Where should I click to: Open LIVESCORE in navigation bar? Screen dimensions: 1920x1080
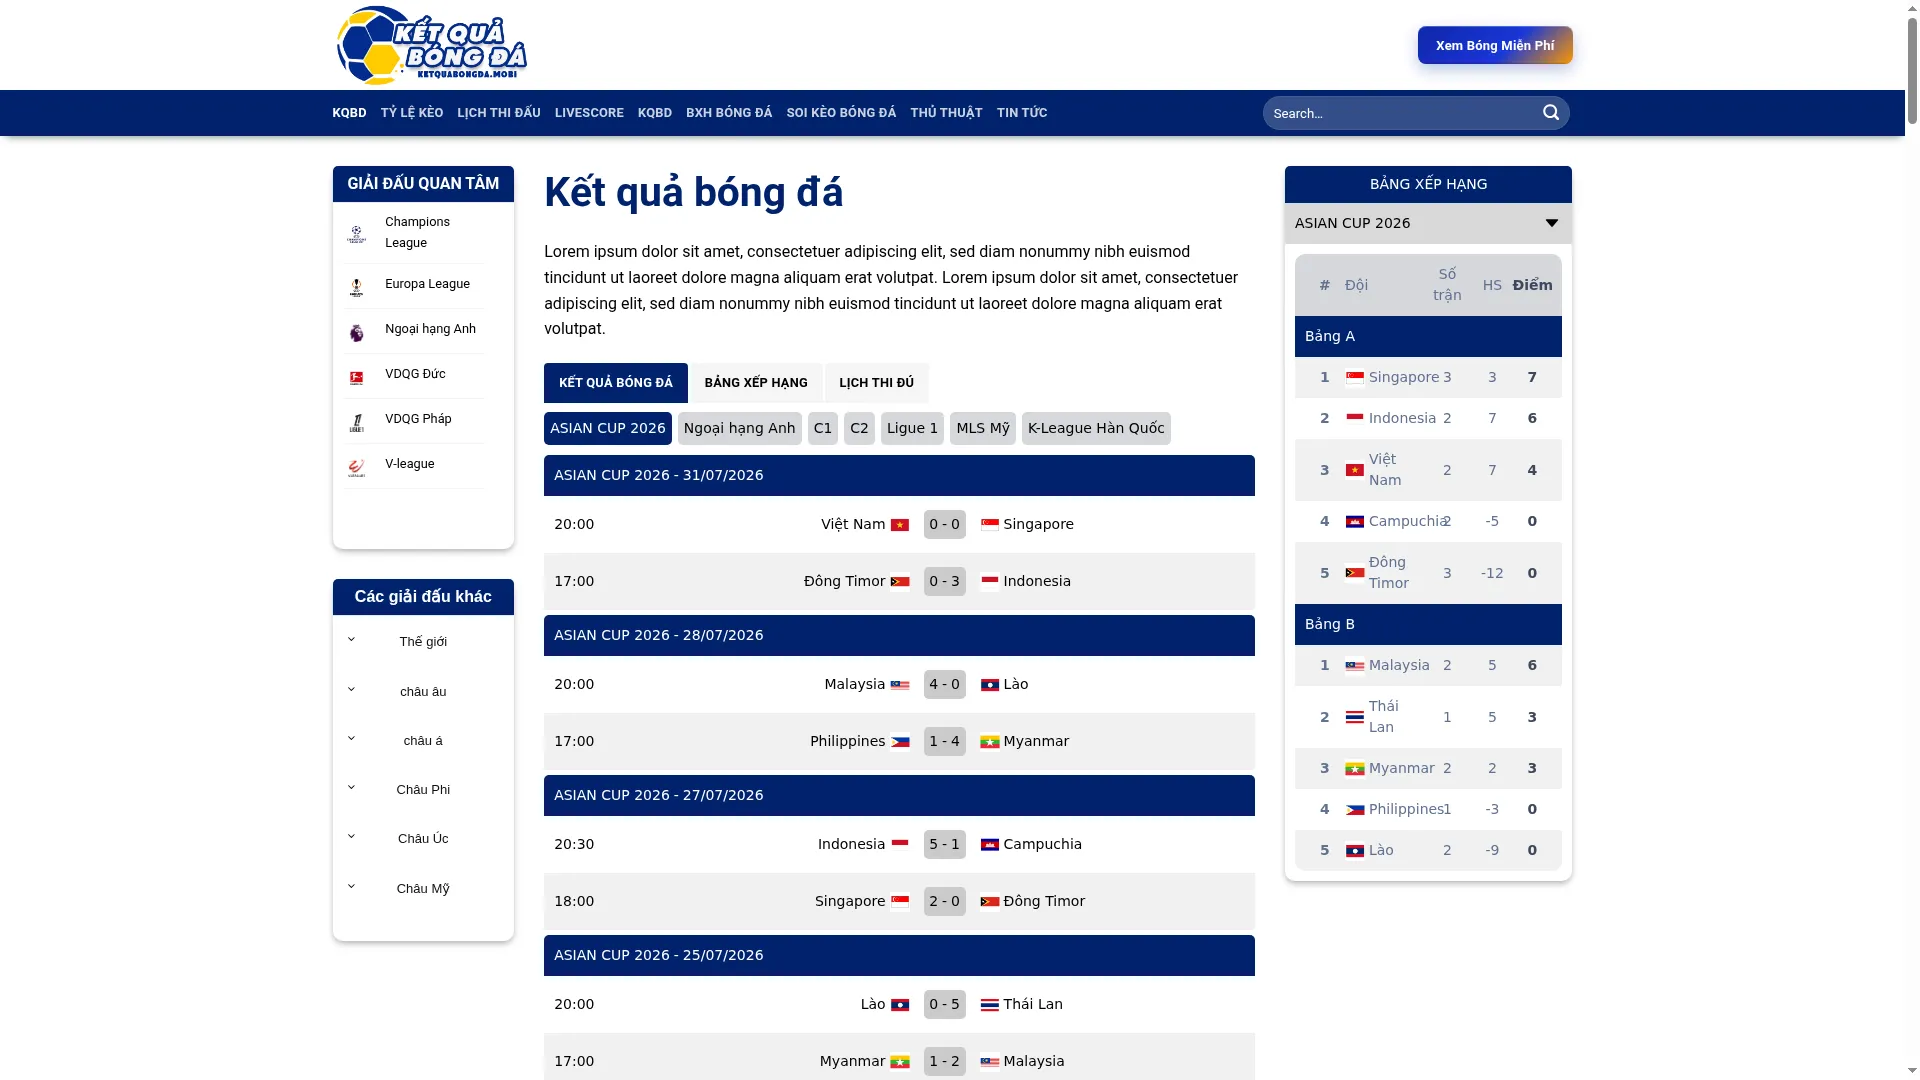coord(589,113)
